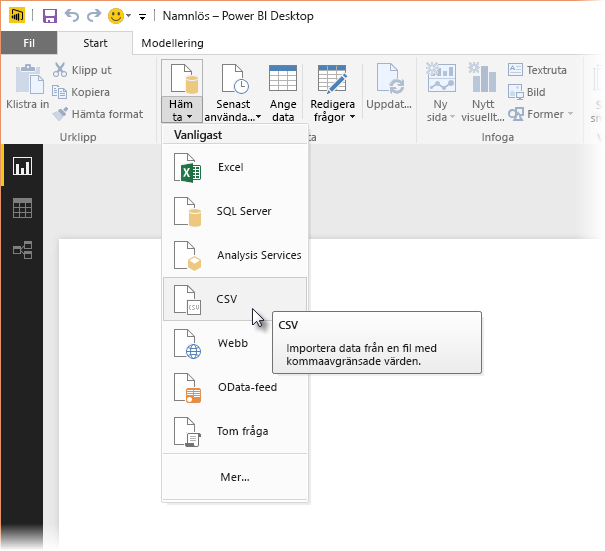Click the Power BI logo icon in title bar
This screenshot has width=605, height=551.
(x=17, y=15)
